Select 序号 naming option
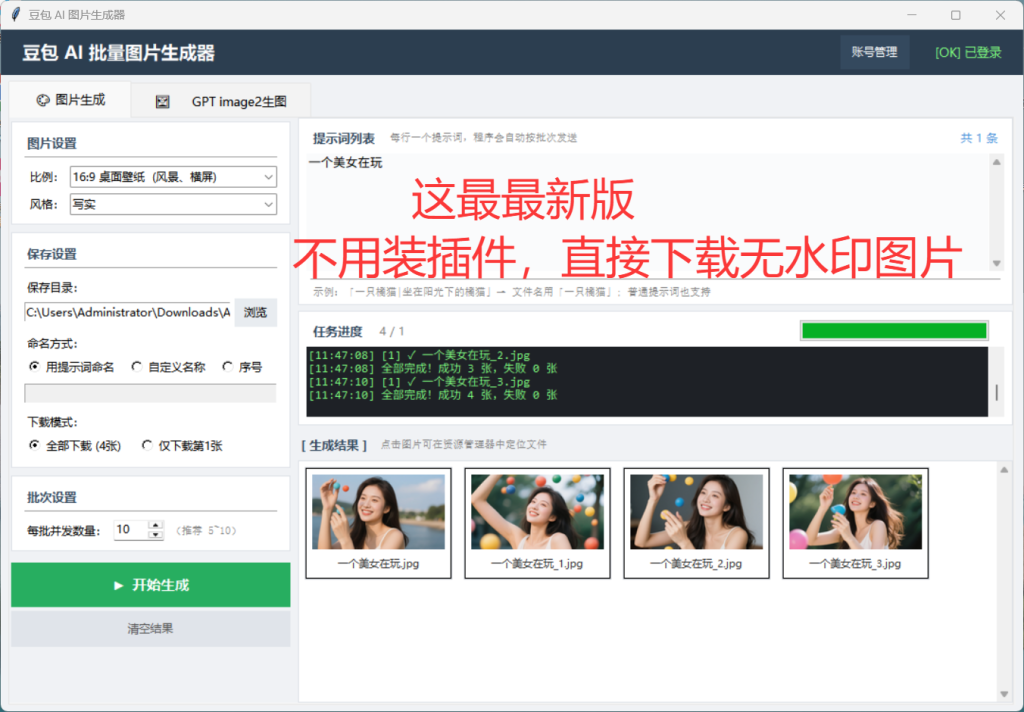 coord(242,367)
